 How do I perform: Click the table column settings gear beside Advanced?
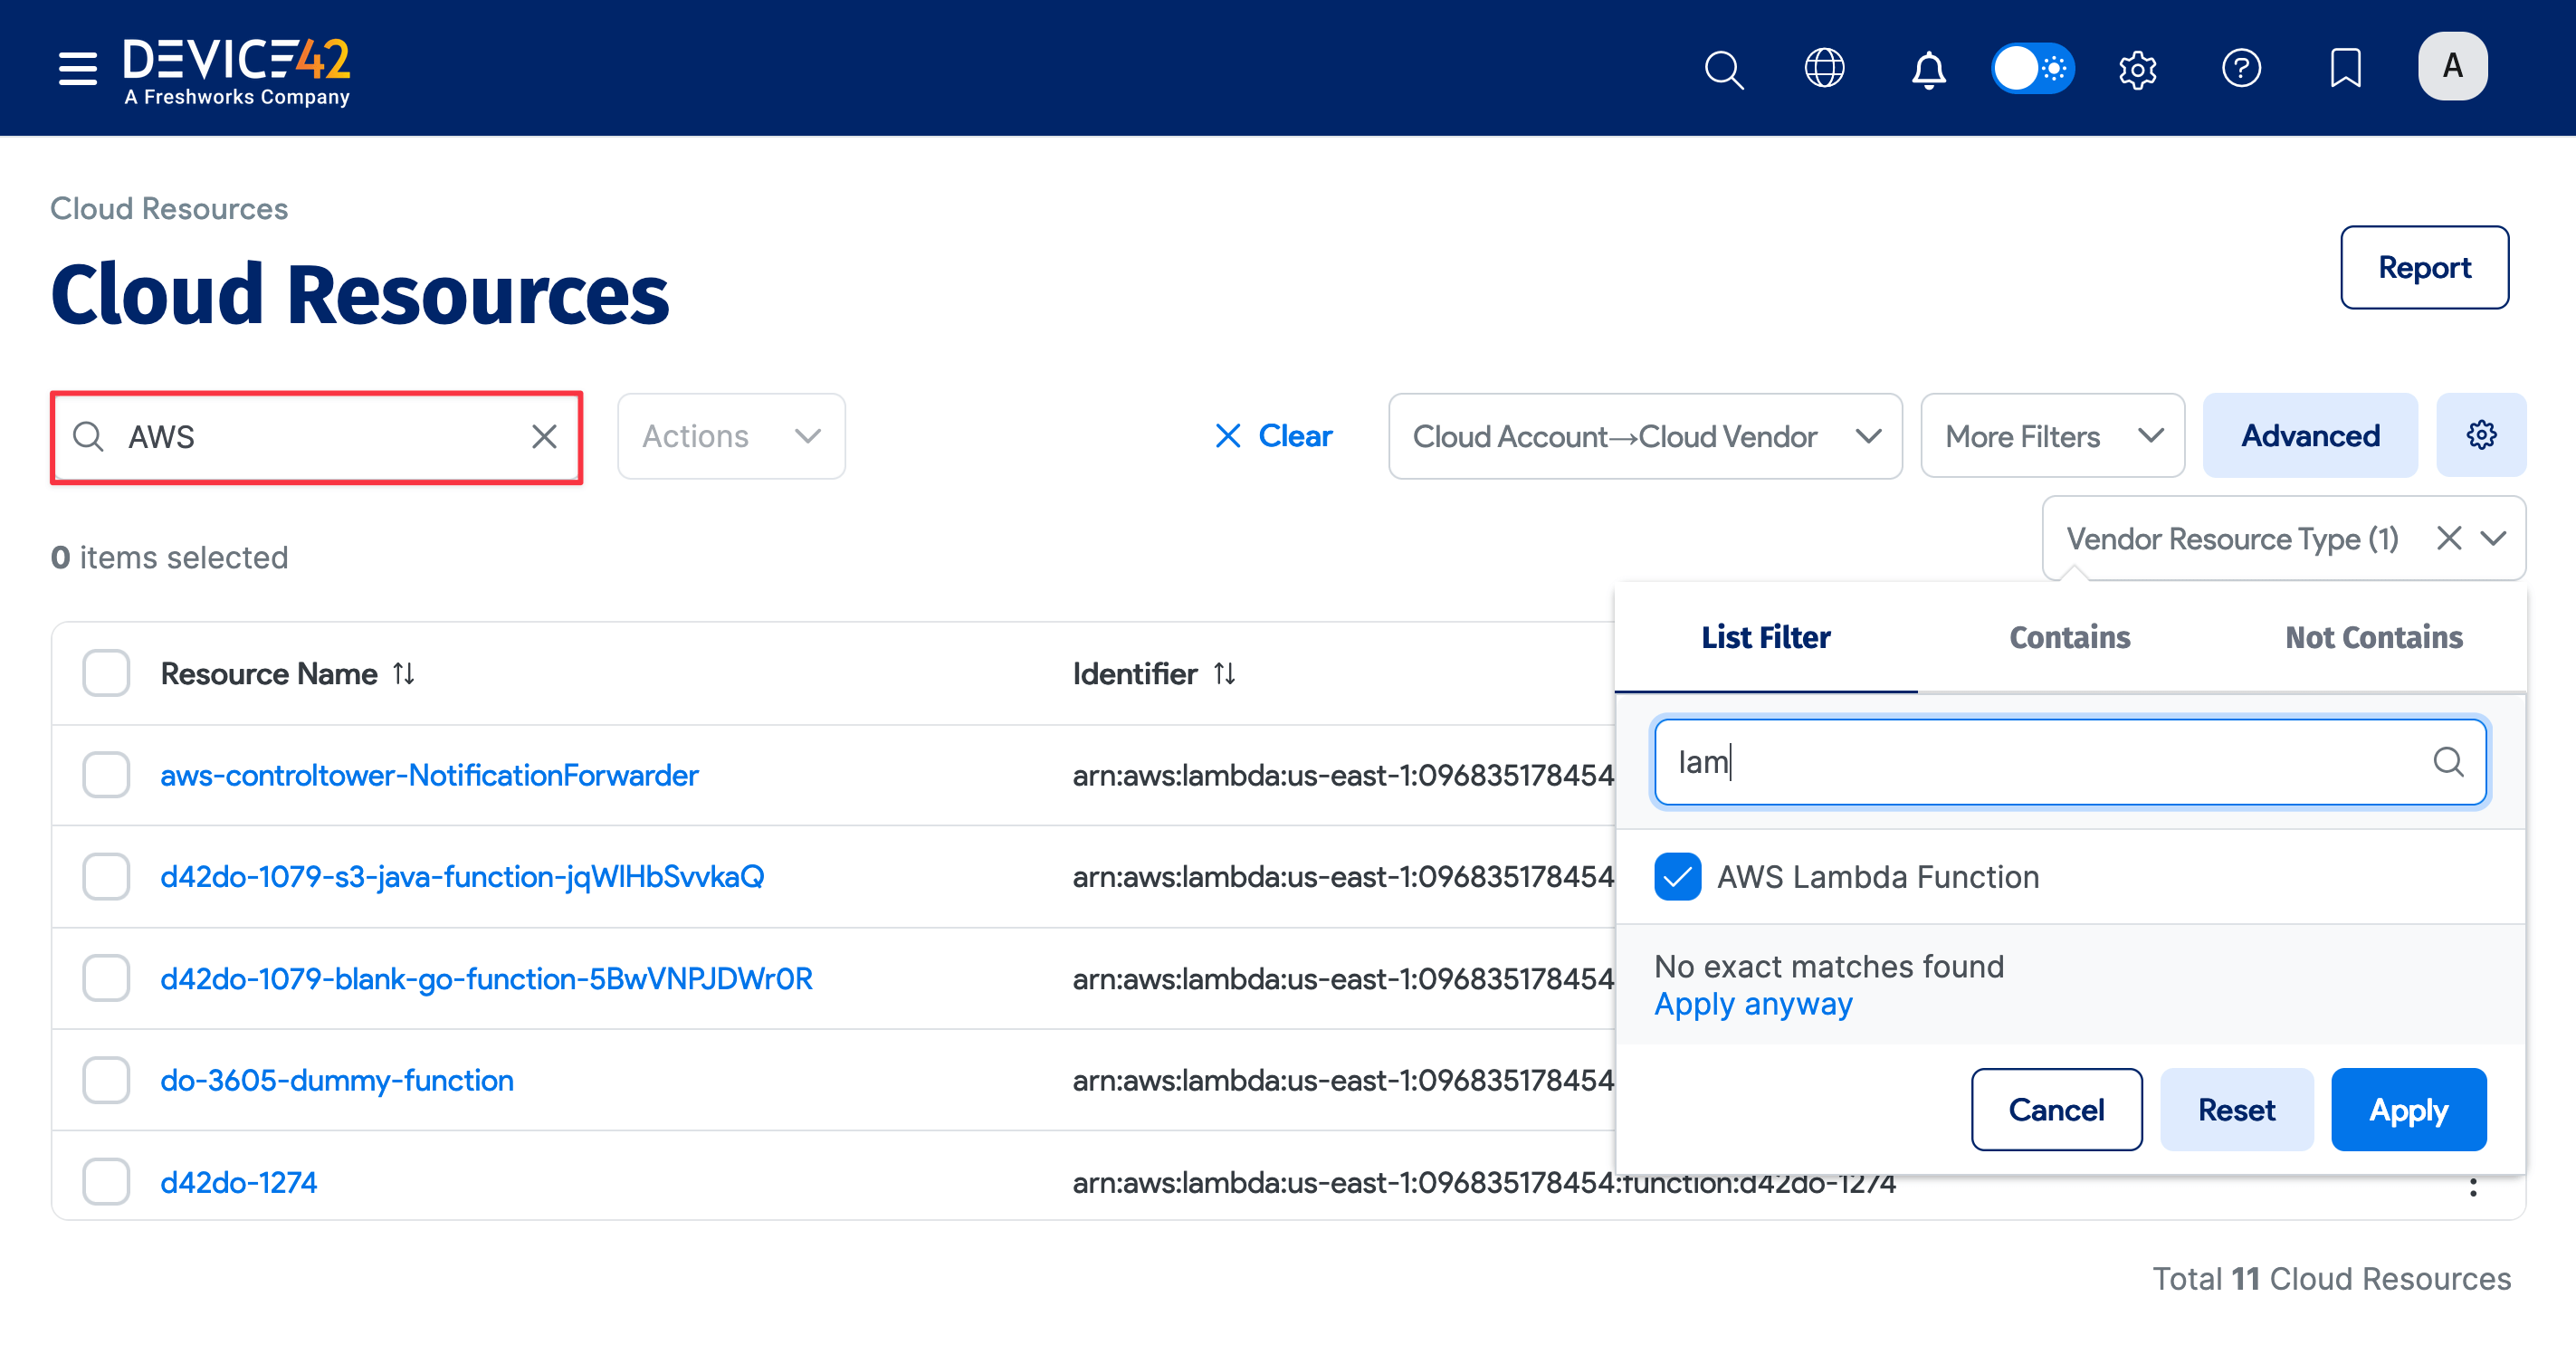click(2481, 435)
